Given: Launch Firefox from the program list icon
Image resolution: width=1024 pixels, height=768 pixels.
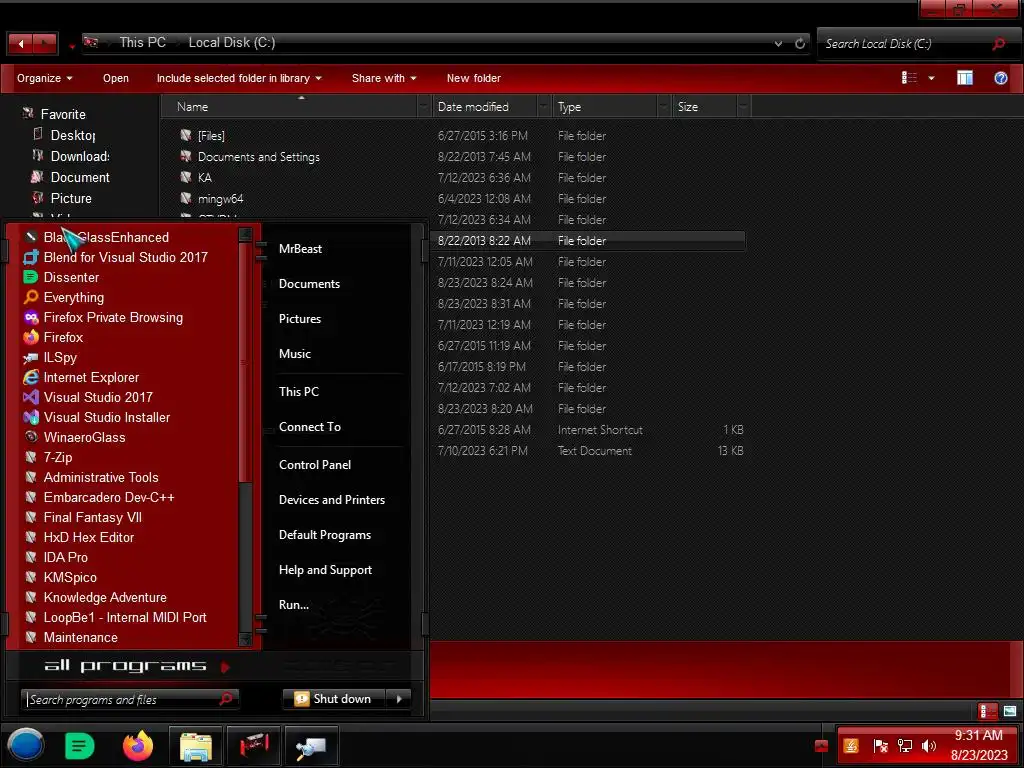Looking at the screenshot, I should 31,337.
